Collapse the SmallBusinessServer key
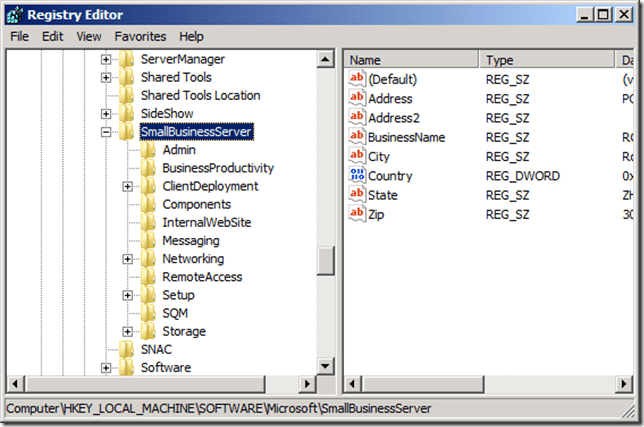Image resolution: width=644 pixels, height=427 pixels. coord(106,132)
